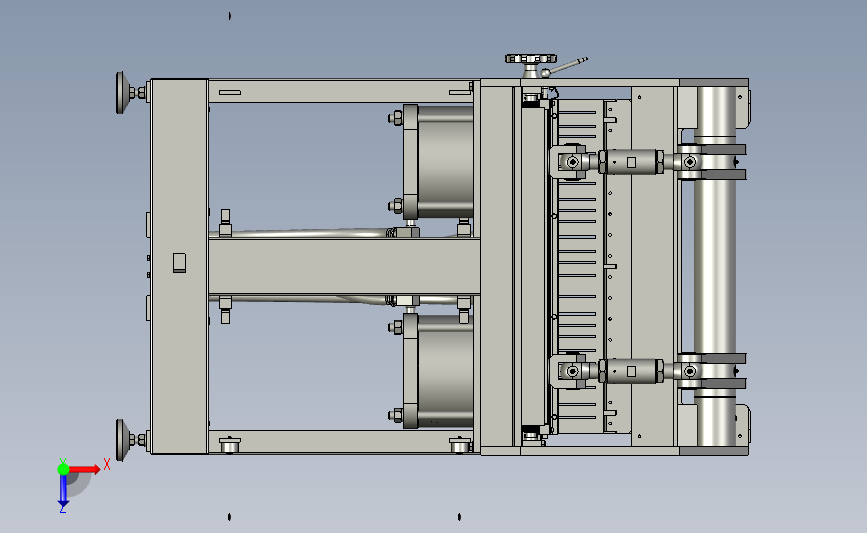
Task: Click the red X axis arrow of triad
Action: [85, 469]
